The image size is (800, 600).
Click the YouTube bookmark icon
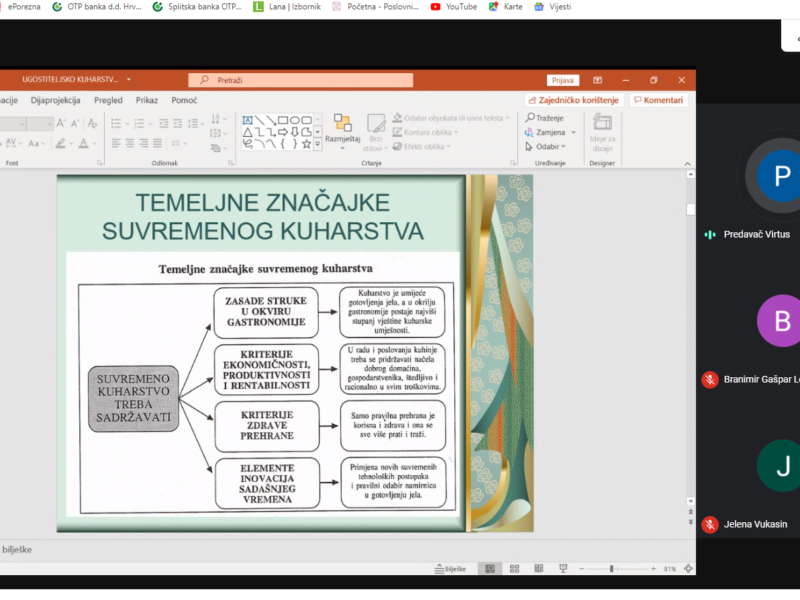point(435,7)
